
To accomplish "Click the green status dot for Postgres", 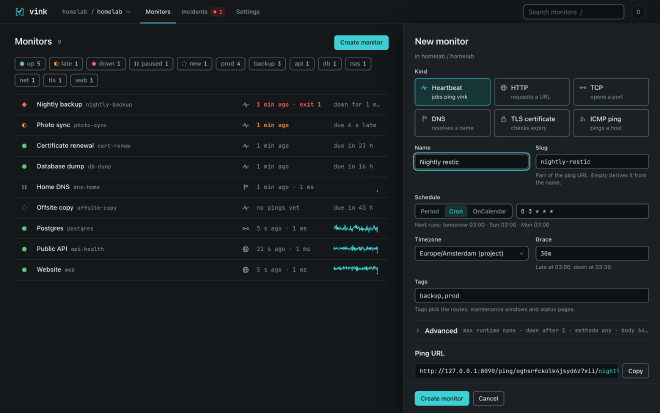I will [x=24, y=228].
